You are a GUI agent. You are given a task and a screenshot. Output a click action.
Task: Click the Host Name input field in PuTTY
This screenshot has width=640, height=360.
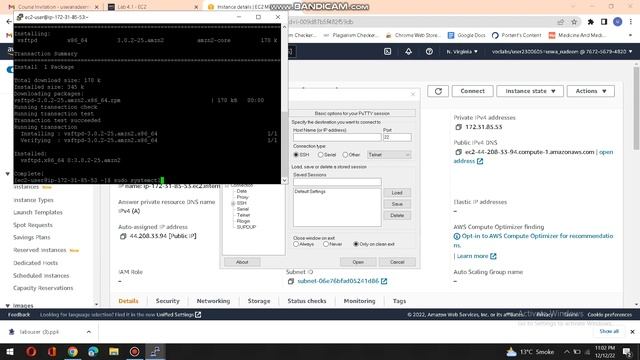[337, 138]
